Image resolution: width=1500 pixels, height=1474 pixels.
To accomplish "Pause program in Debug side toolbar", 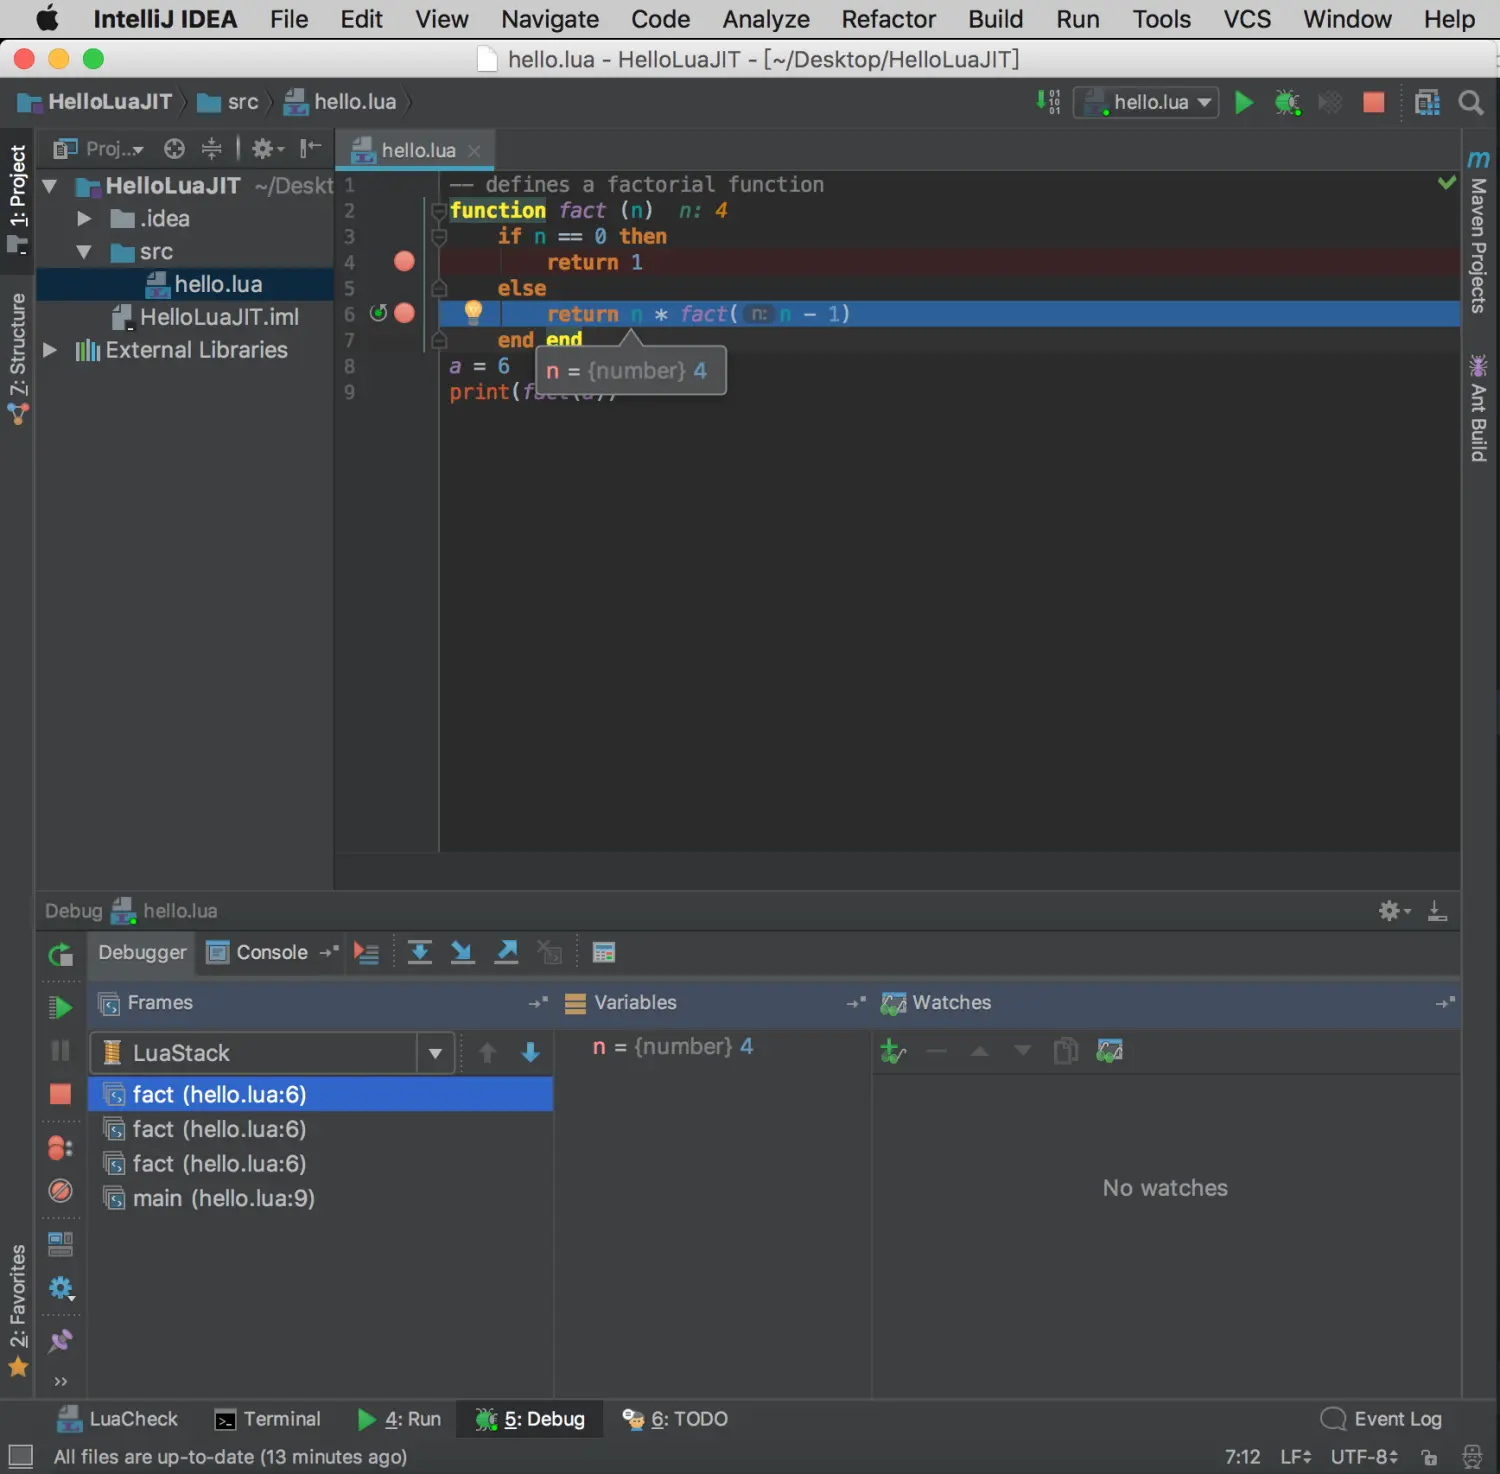I will pyautogui.click(x=60, y=1050).
